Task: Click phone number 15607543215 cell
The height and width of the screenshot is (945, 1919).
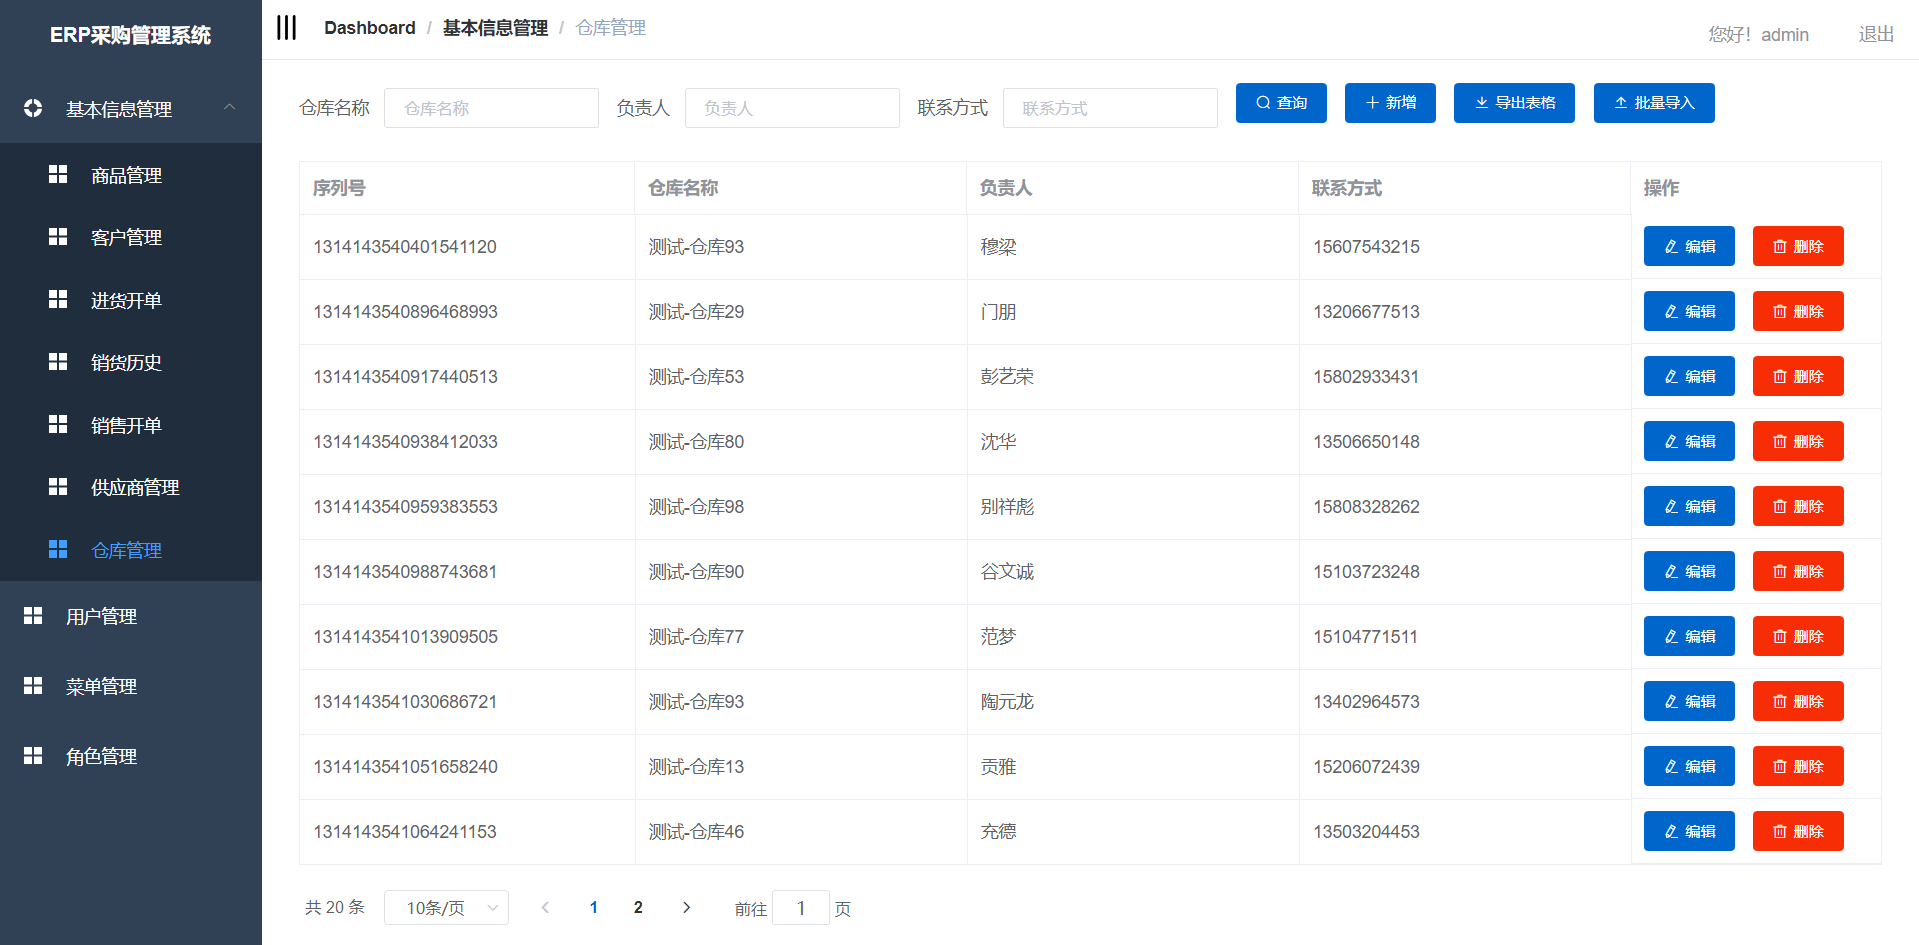Action: [x=1366, y=247]
